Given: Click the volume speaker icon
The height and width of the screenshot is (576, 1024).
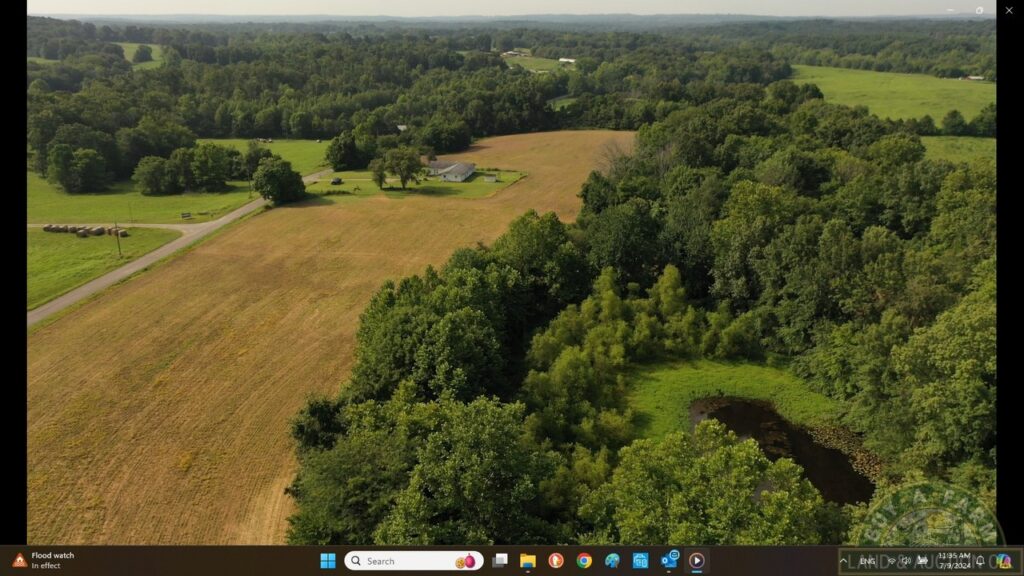Looking at the screenshot, I should point(906,561).
